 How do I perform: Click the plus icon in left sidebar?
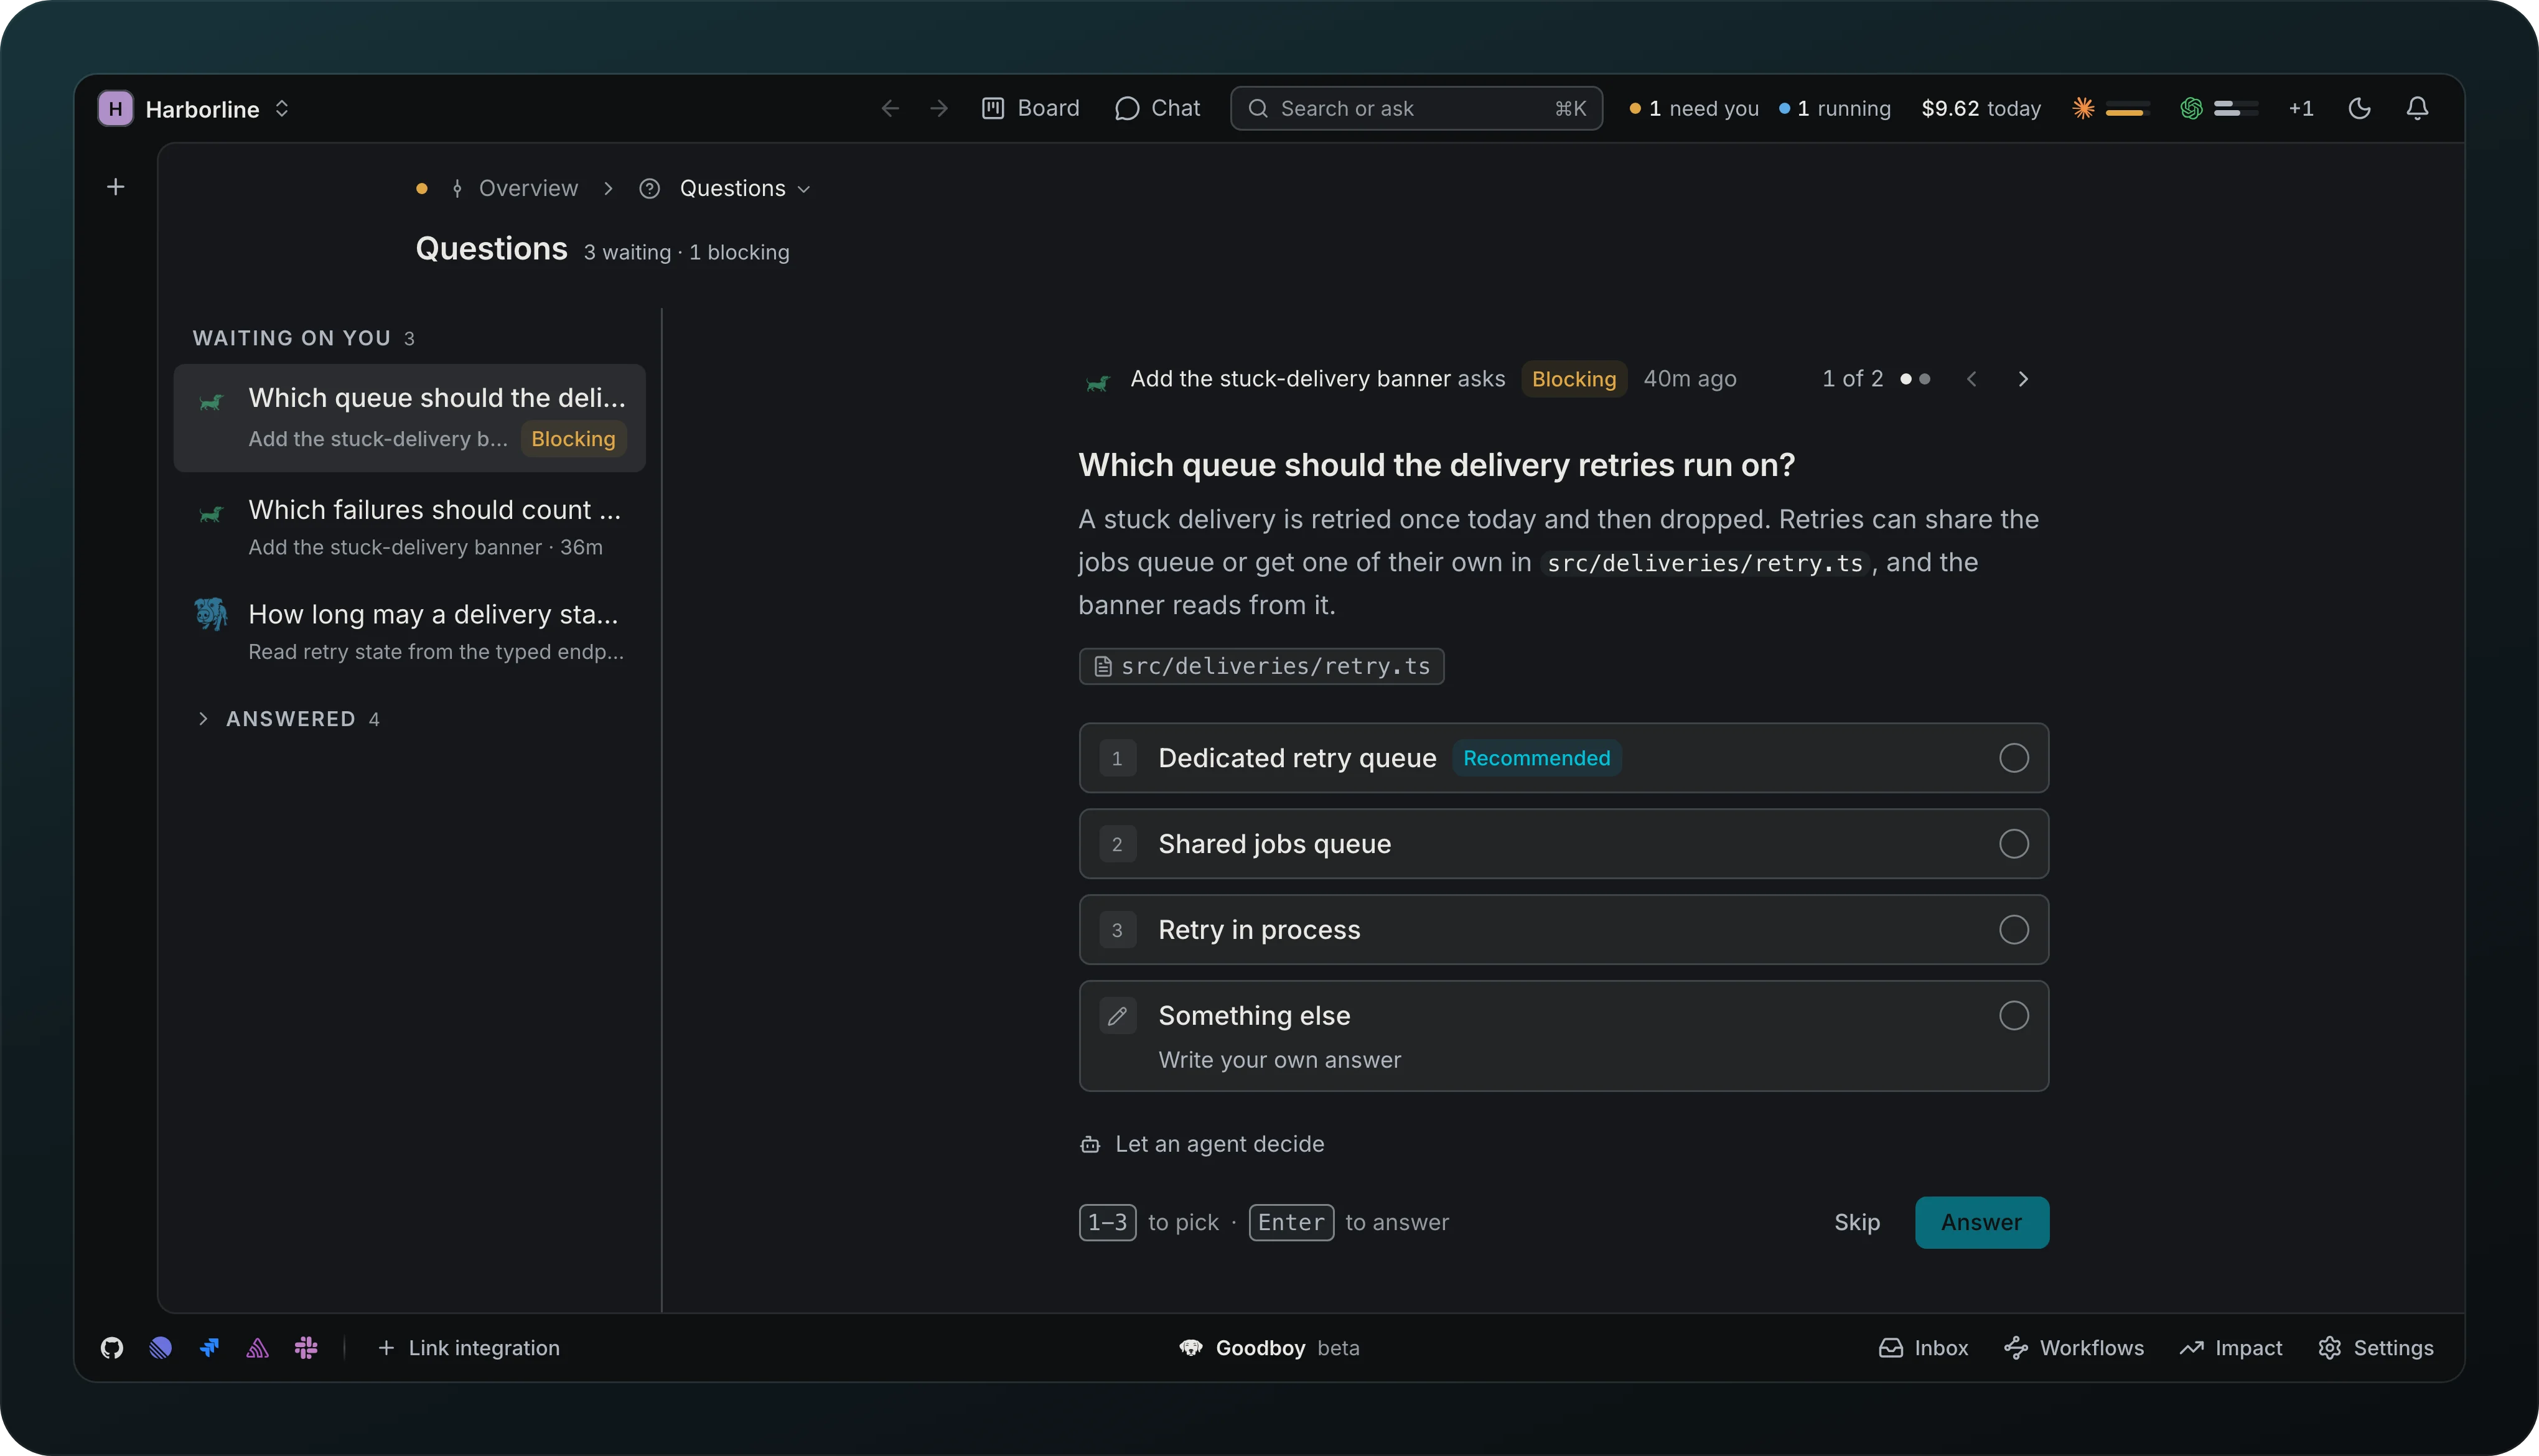tap(116, 187)
